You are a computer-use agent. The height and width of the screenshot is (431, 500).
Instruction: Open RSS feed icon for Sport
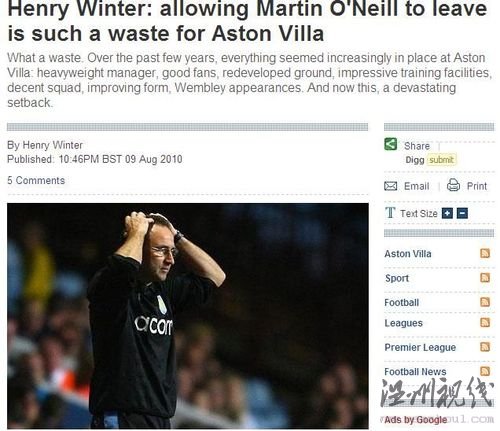[x=485, y=278]
